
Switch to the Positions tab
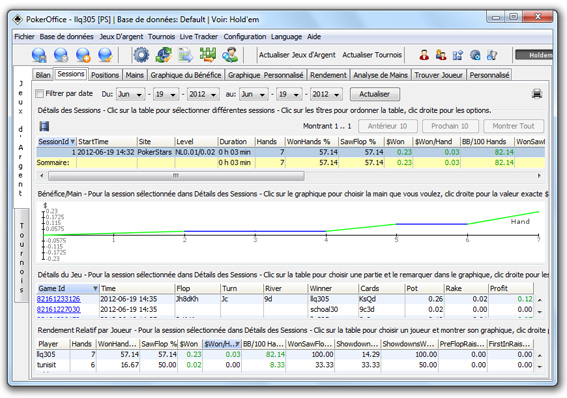coord(105,75)
